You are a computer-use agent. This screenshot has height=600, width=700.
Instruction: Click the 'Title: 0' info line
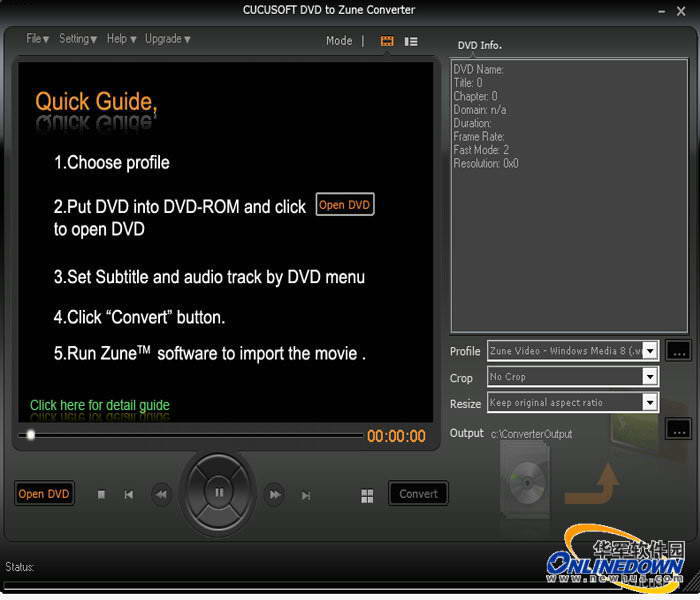[x=467, y=83]
